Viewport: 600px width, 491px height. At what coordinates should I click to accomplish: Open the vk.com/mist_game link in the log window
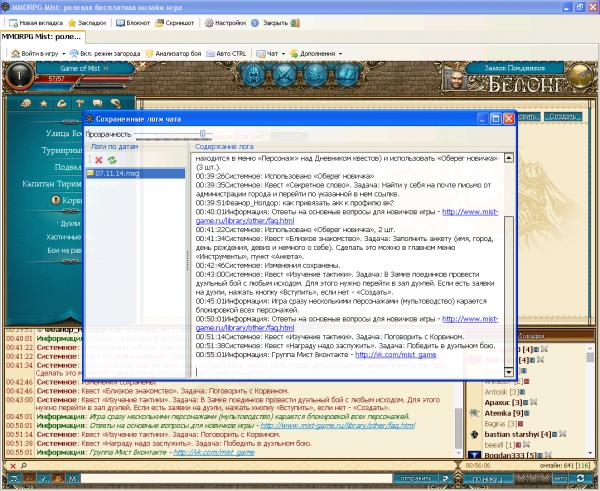[396, 355]
